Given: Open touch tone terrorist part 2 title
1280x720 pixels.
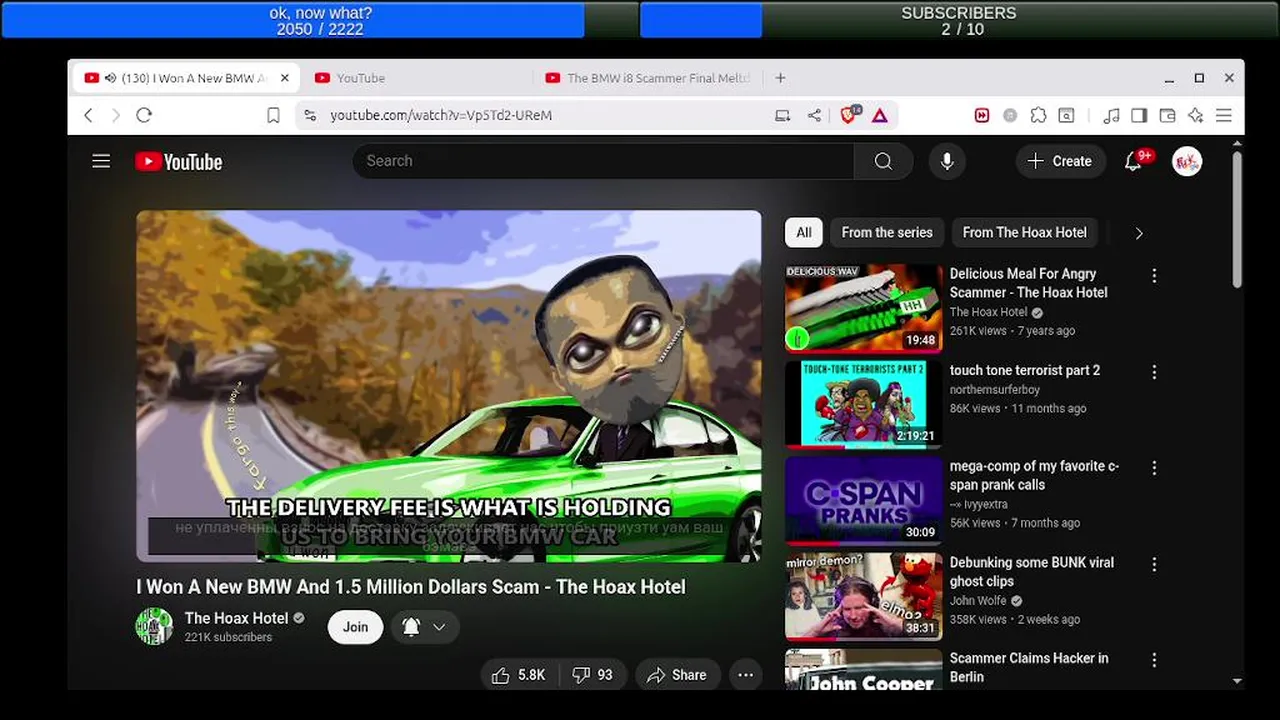Looking at the screenshot, I should pyautogui.click(x=1025, y=370).
